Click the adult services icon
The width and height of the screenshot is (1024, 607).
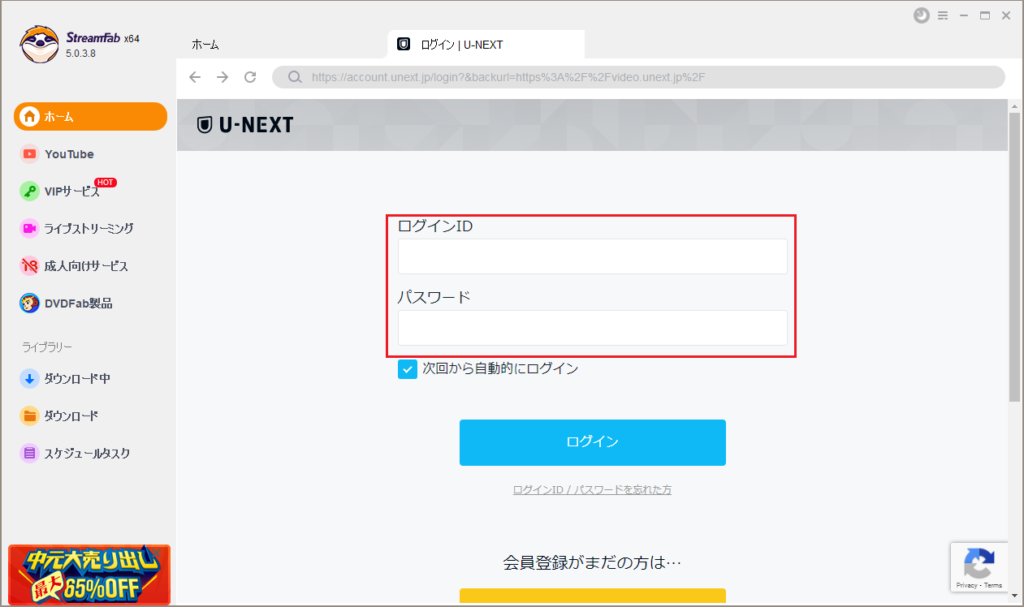point(29,266)
